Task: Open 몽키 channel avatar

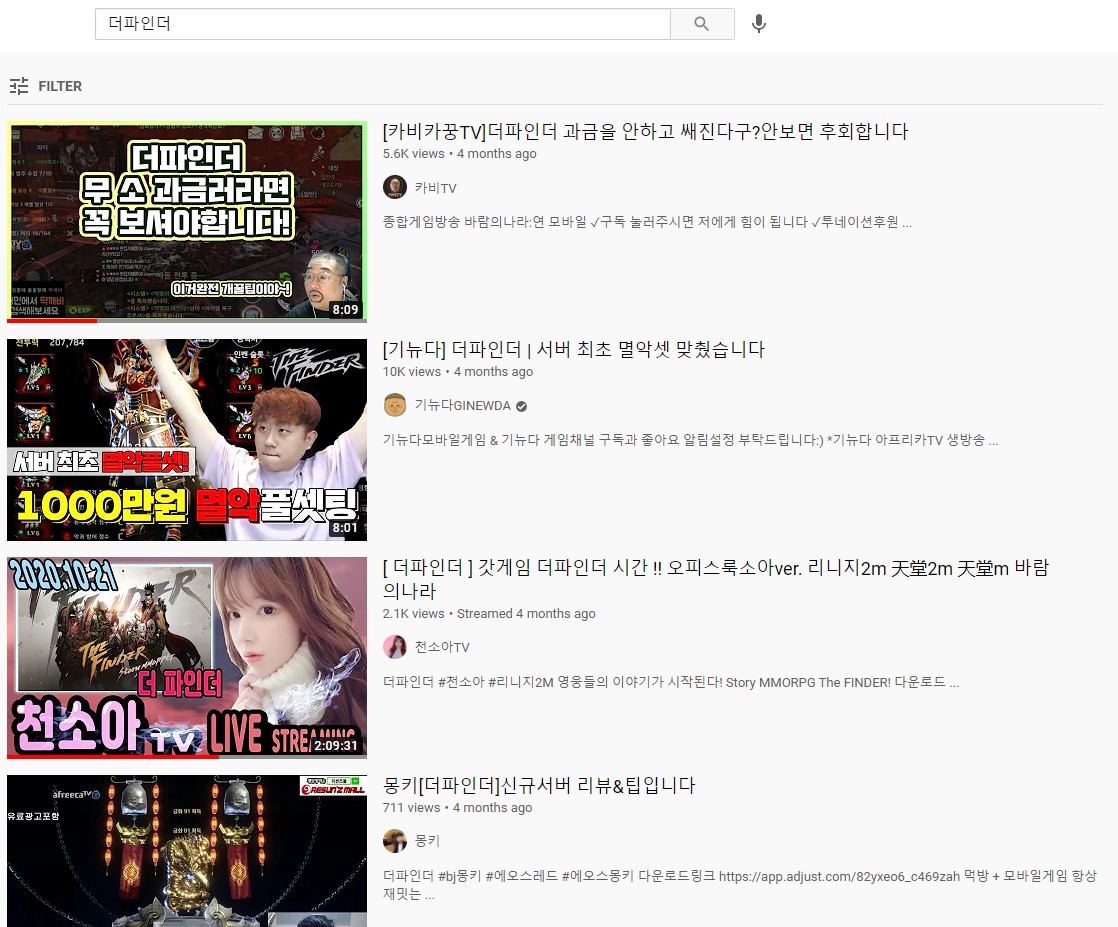Action: (395, 841)
